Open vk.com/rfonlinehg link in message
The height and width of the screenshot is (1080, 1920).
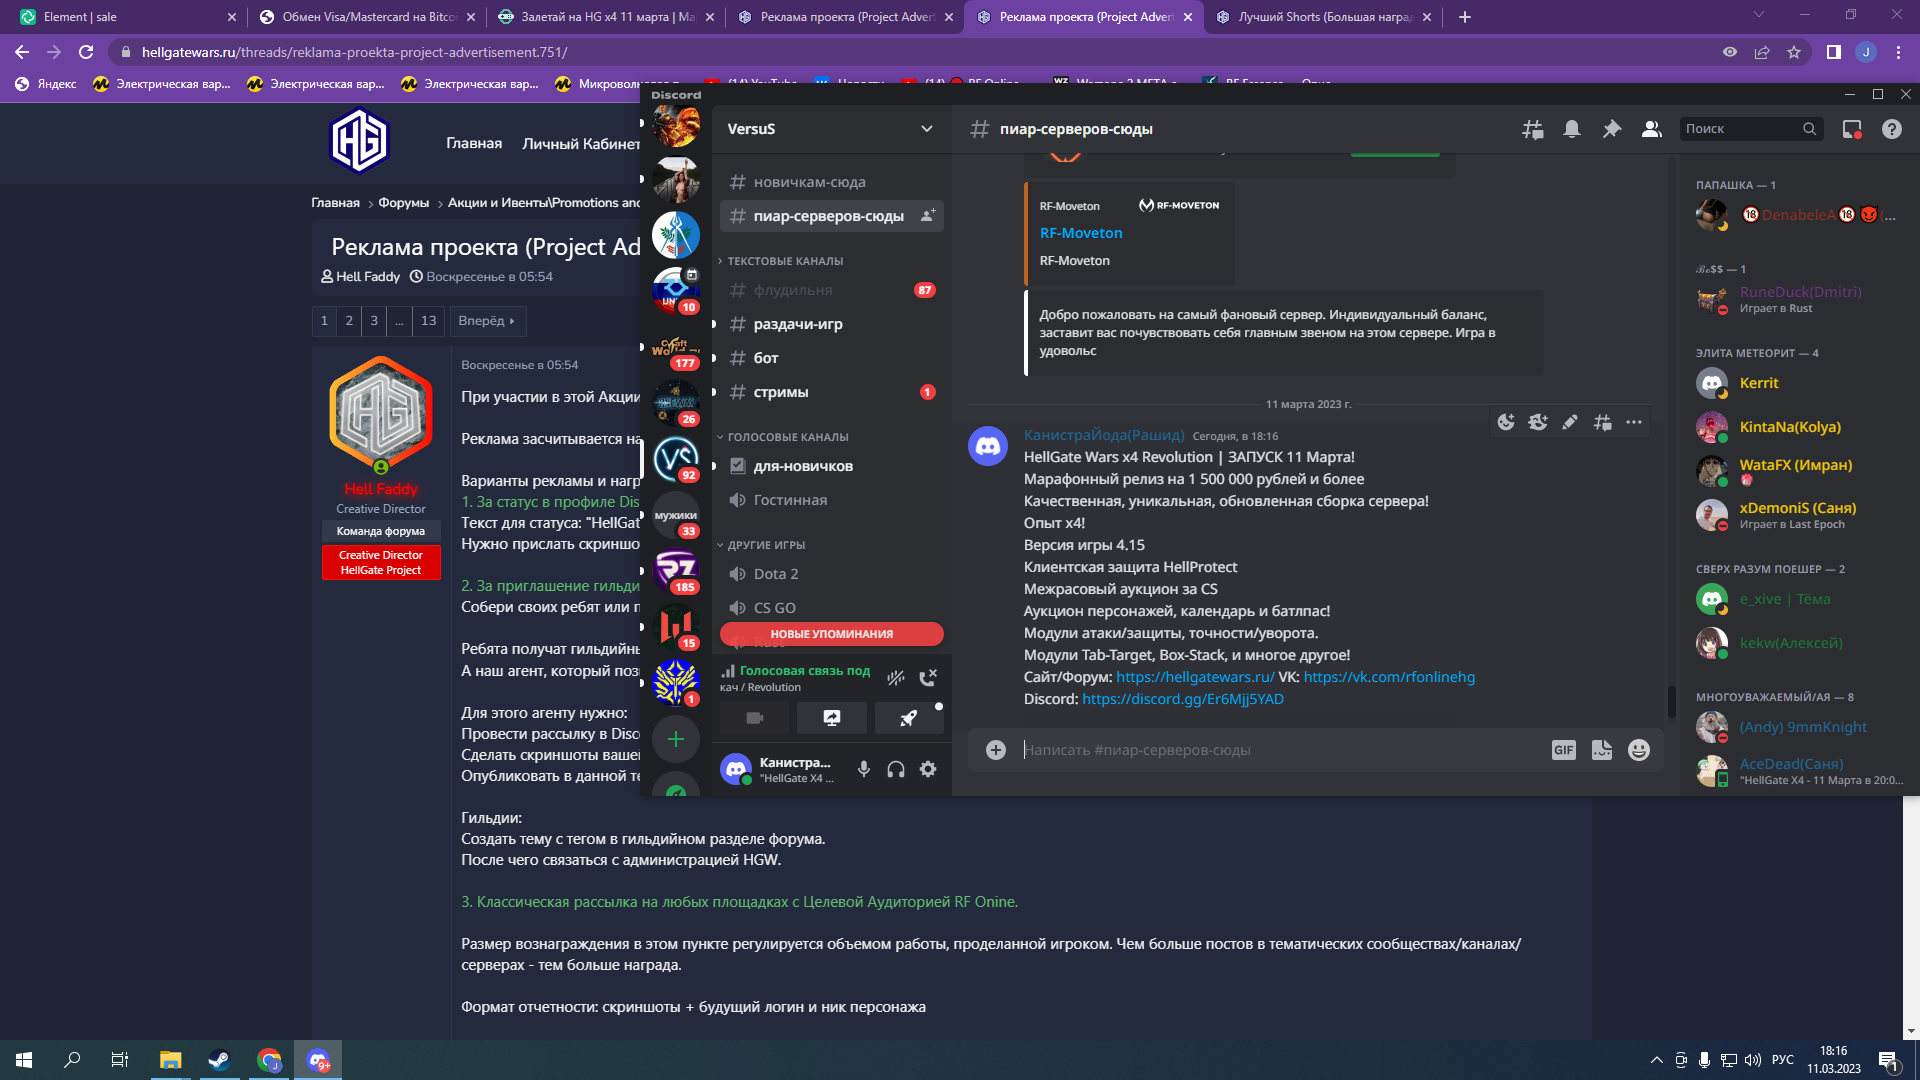pos(1389,677)
